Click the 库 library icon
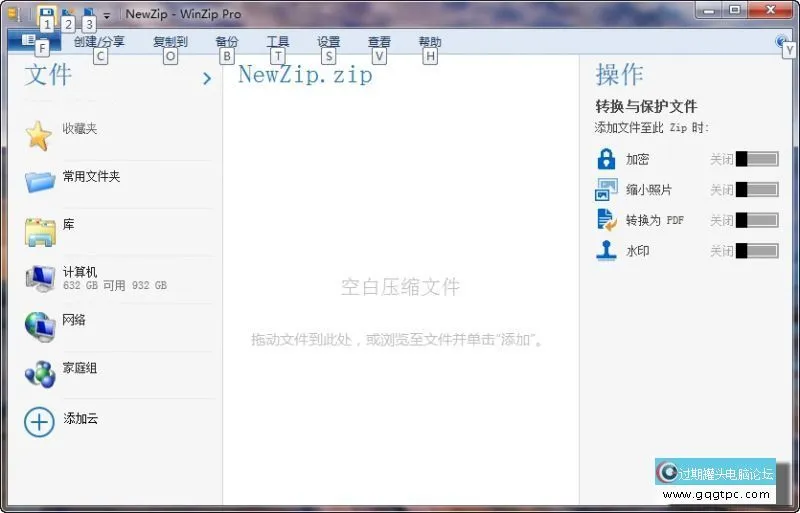 click(x=40, y=230)
